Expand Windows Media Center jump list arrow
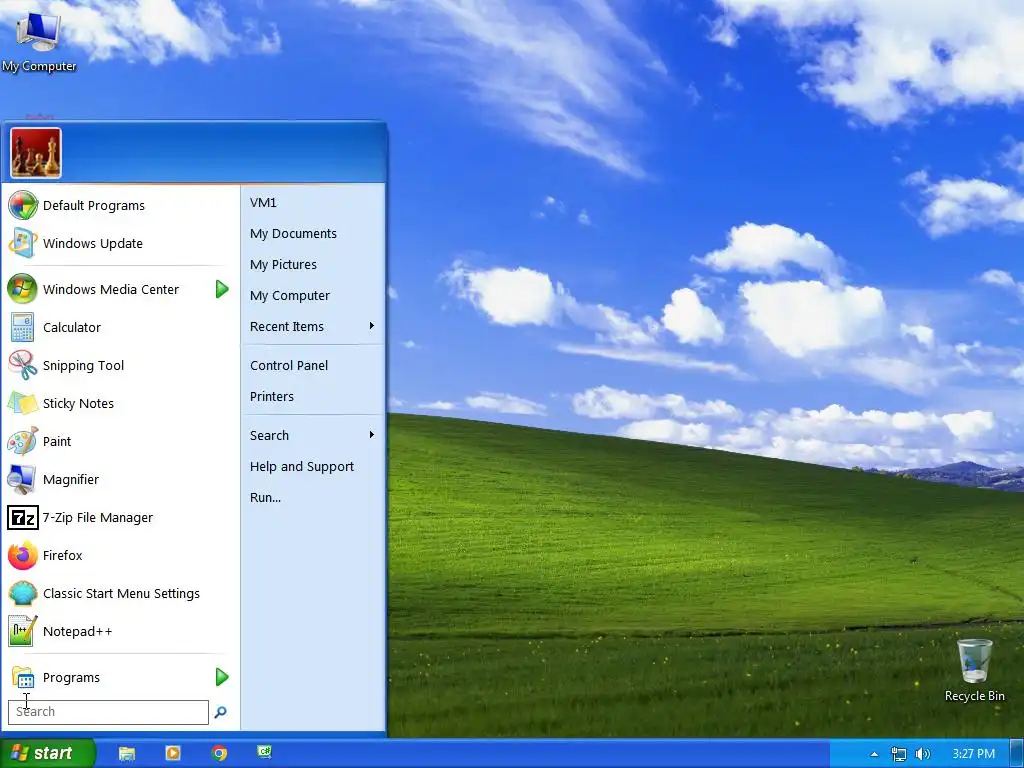Image resolution: width=1024 pixels, height=768 pixels. coord(222,289)
